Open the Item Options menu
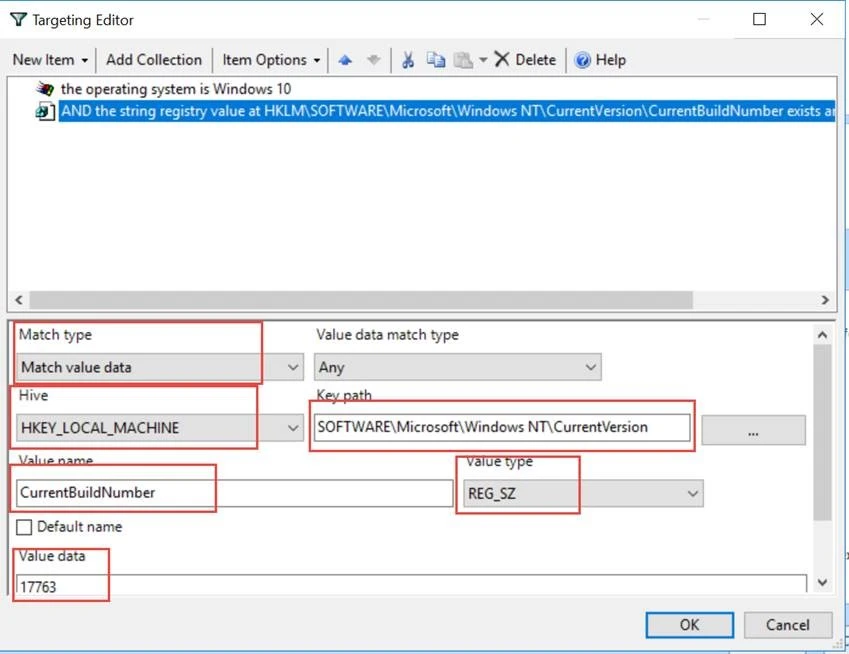Image resolution: width=849 pixels, height=654 pixels. (x=272, y=60)
